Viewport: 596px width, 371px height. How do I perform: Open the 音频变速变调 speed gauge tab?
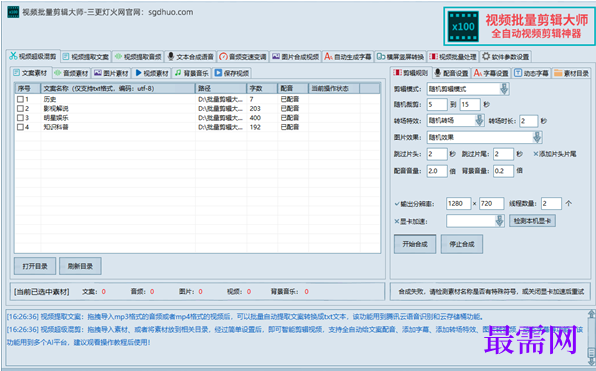[x=243, y=57]
